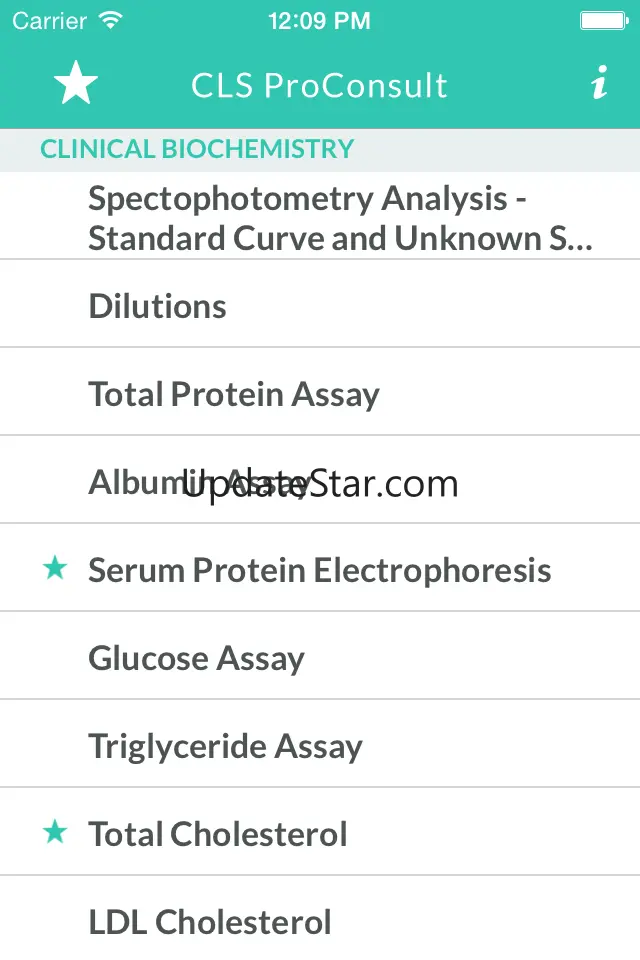Tap the 12:09 PM clock
Viewport: 640px width, 960px height.
tap(320, 21)
